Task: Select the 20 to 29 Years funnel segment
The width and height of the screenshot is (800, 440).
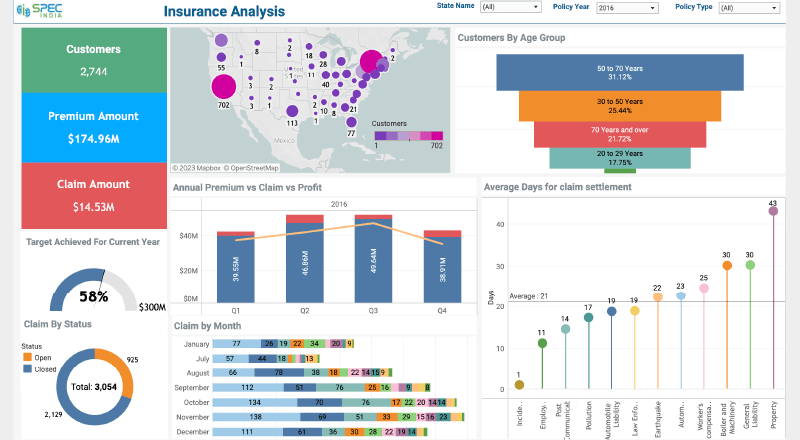Action: coord(620,158)
